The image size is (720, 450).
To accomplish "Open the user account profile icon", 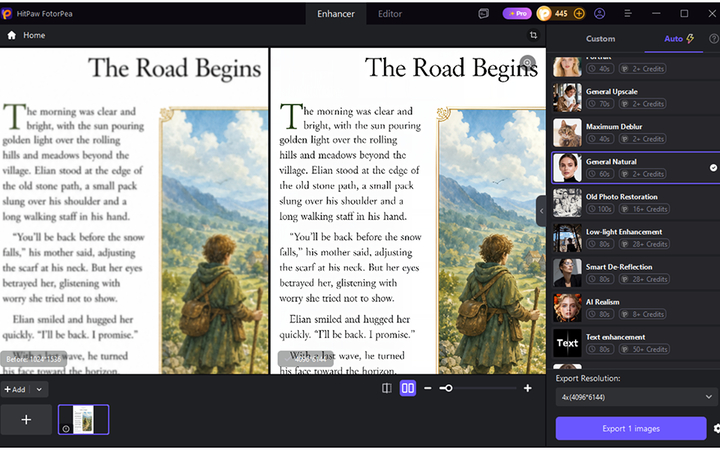I will [599, 14].
